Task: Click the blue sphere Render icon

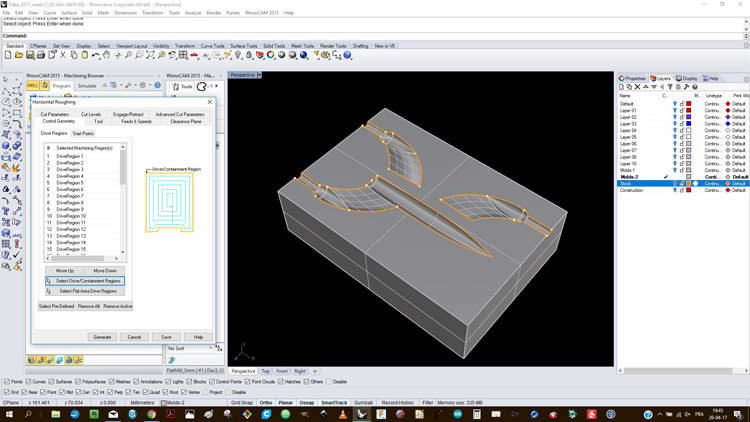Action: pos(304,56)
